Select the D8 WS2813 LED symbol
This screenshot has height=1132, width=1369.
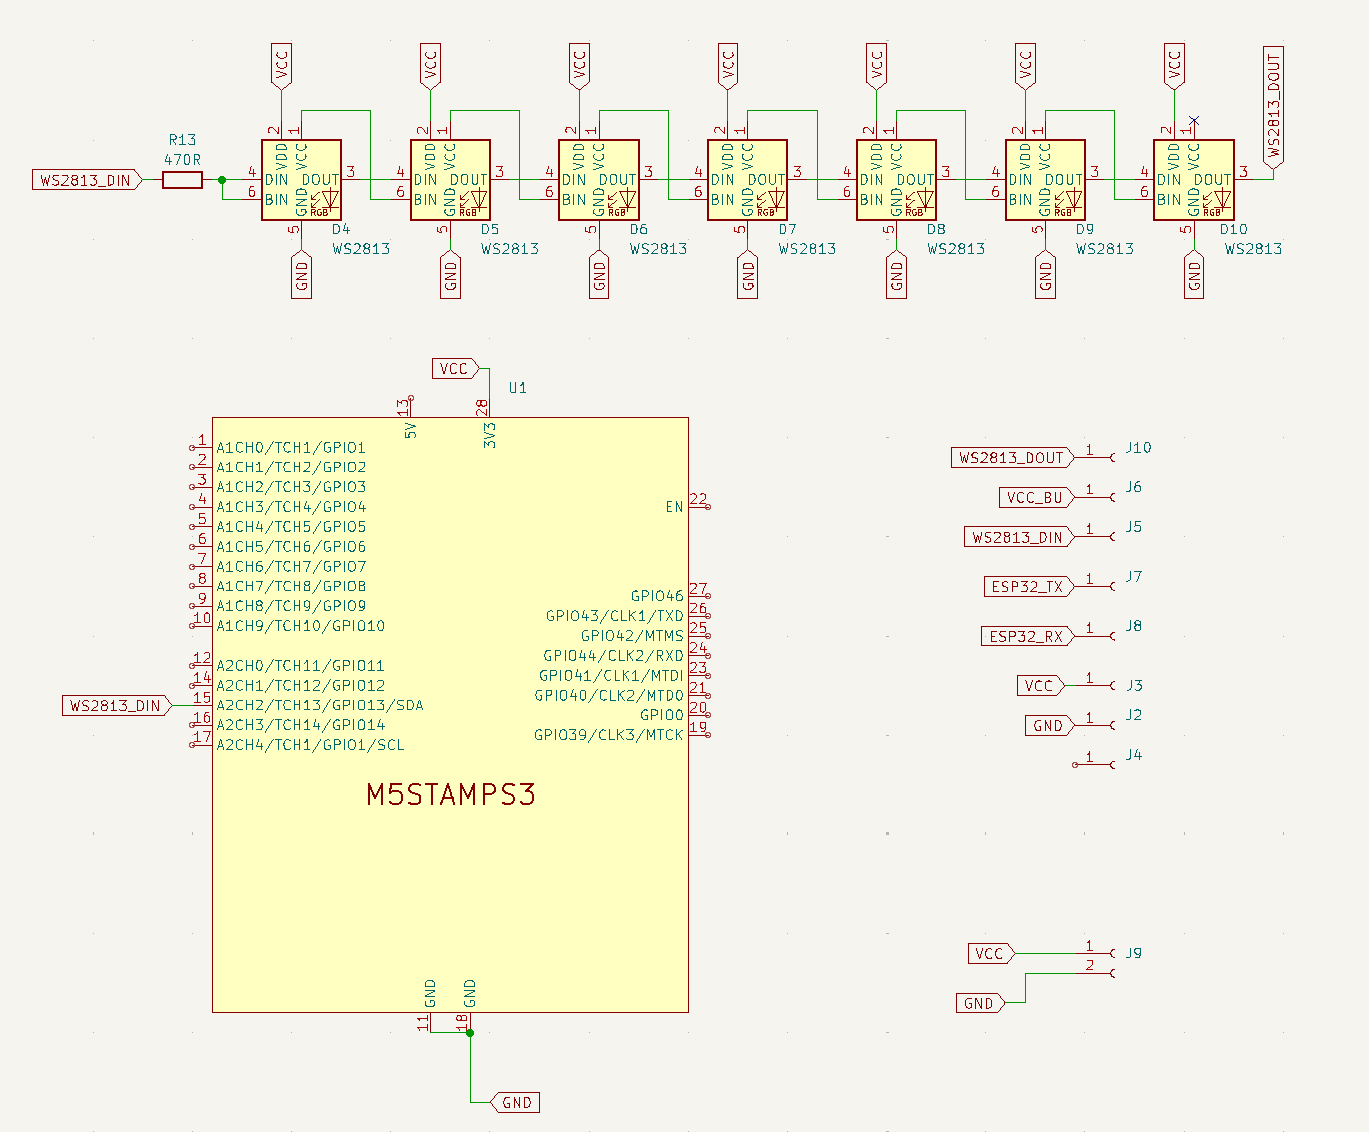897,180
